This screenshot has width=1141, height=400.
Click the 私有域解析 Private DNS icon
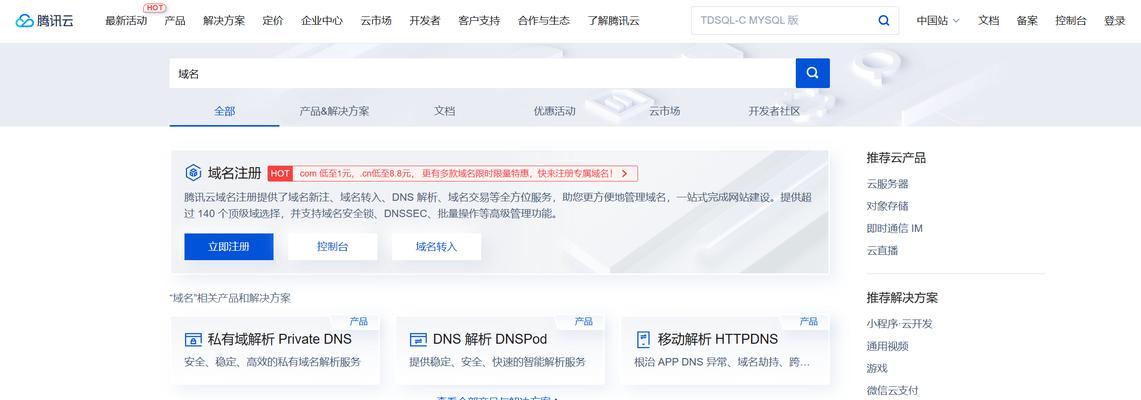[x=193, y=340]
